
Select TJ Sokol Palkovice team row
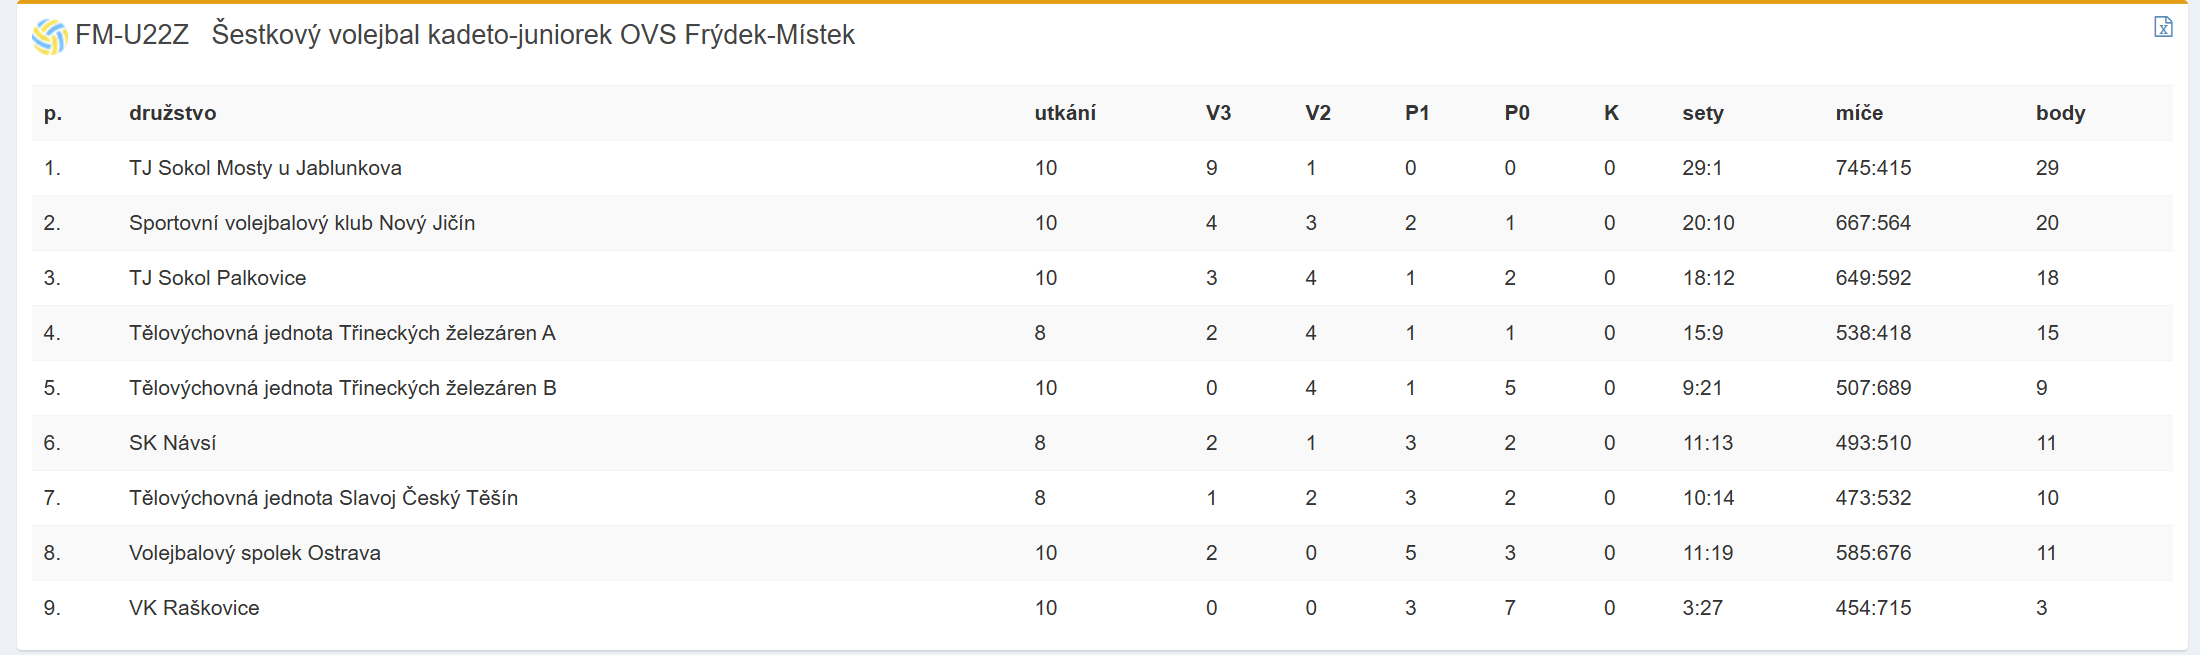217,278
